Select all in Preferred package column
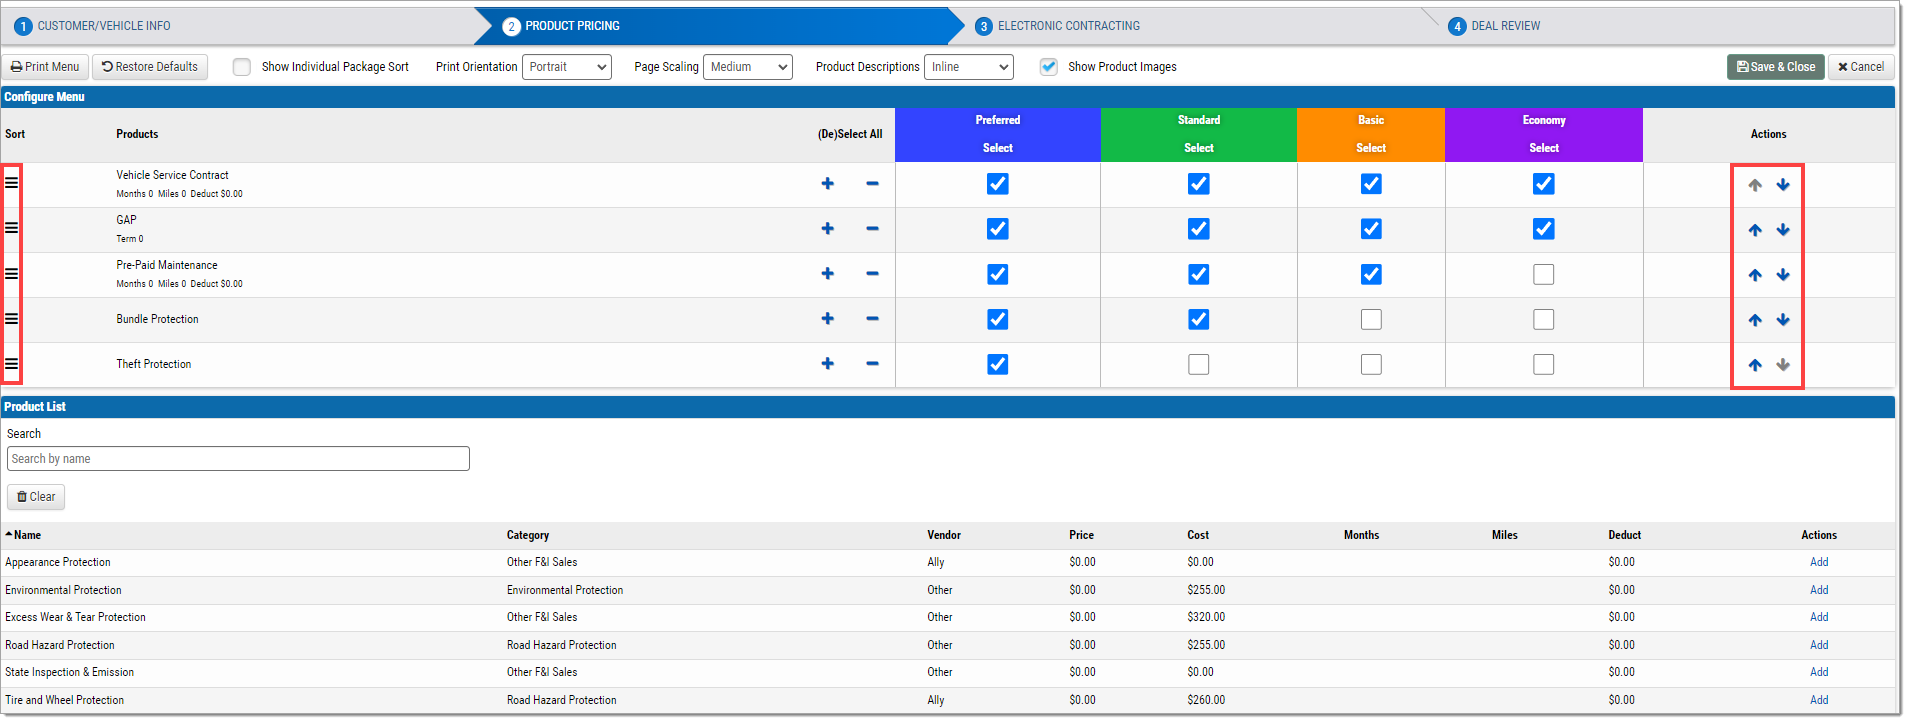The height and width of the screenshot is (721, 1907). coord(998,148)
